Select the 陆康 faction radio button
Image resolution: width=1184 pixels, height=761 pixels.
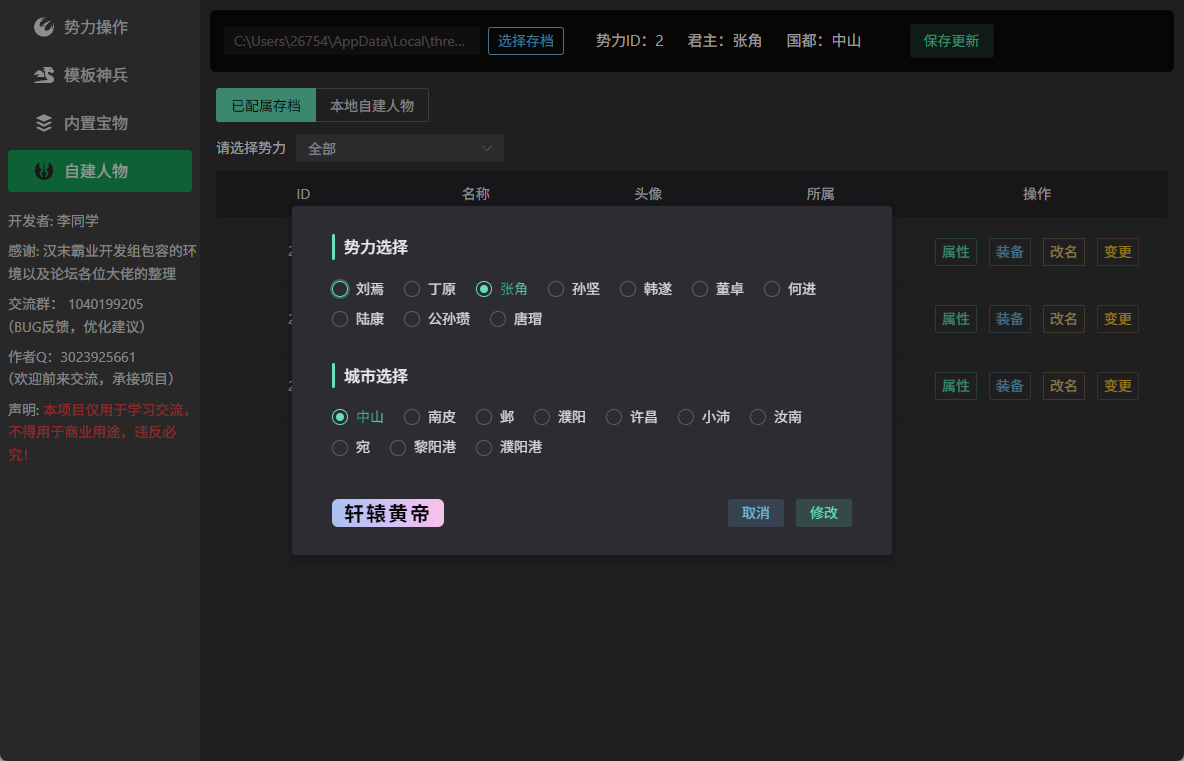tap(340, 319)
